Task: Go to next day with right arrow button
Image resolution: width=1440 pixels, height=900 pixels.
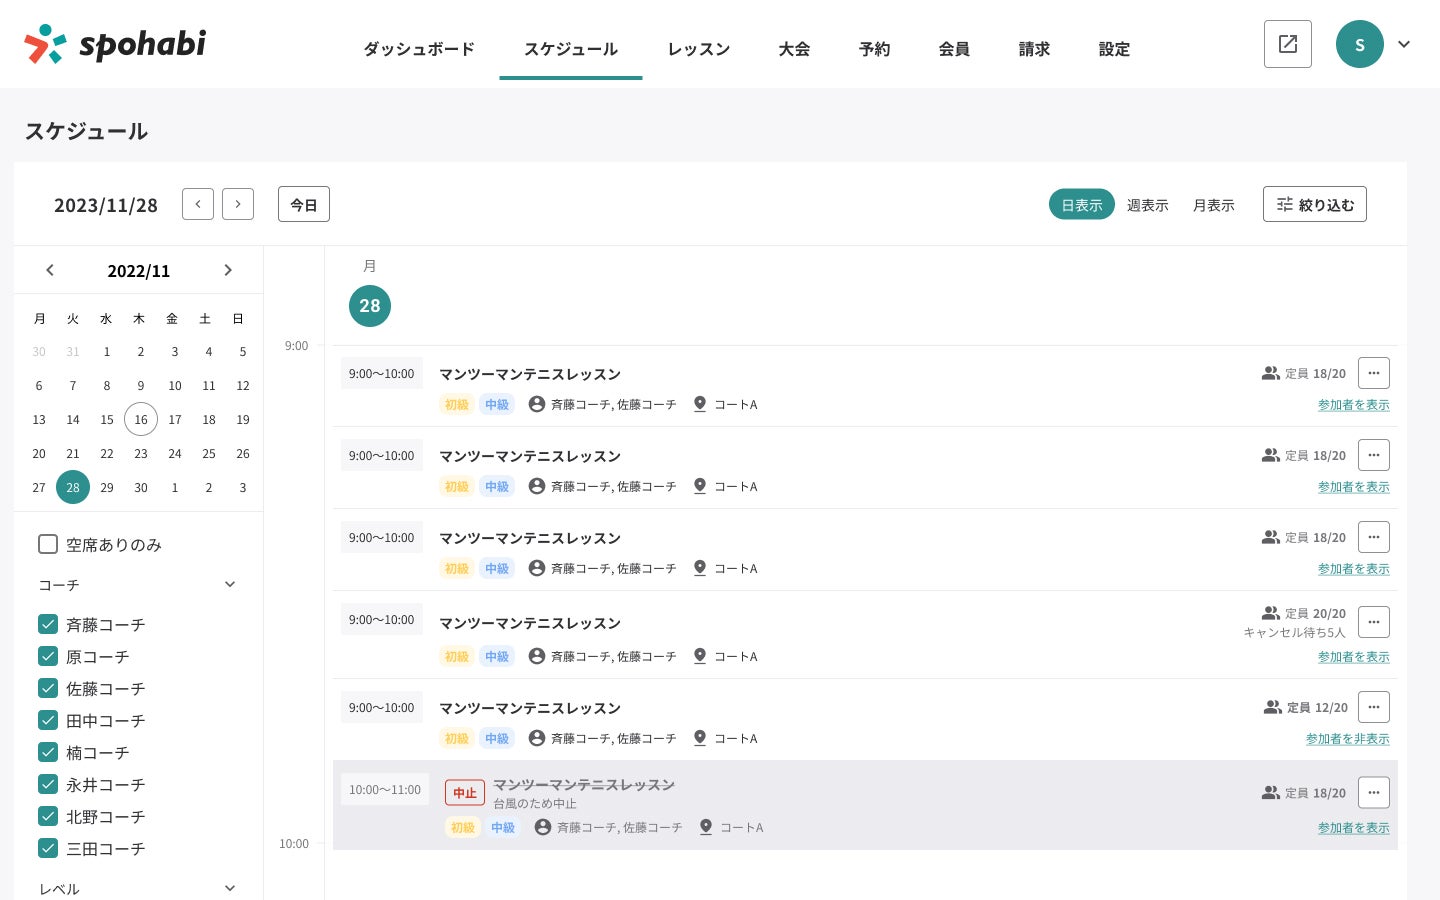Action: click(238, 204)
